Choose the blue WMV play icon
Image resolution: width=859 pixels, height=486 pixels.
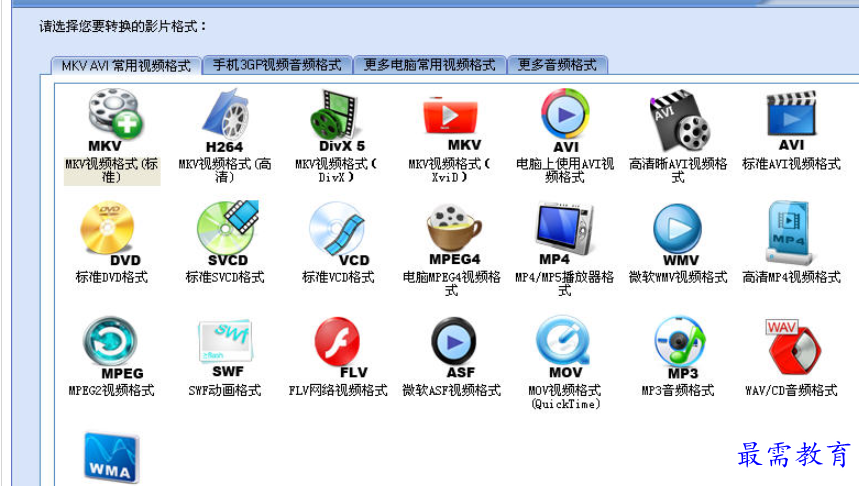click(x=678, y=235)
